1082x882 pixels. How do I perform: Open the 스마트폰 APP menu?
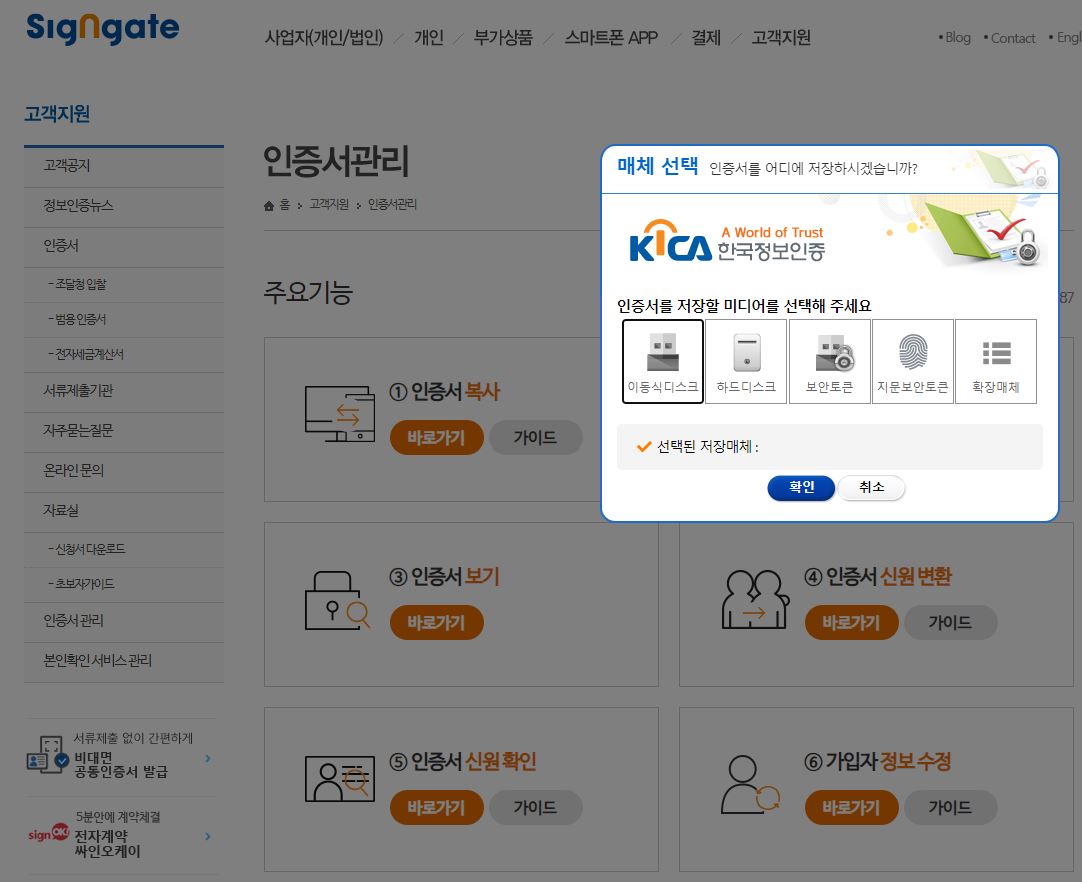click(x=611, y=38)
